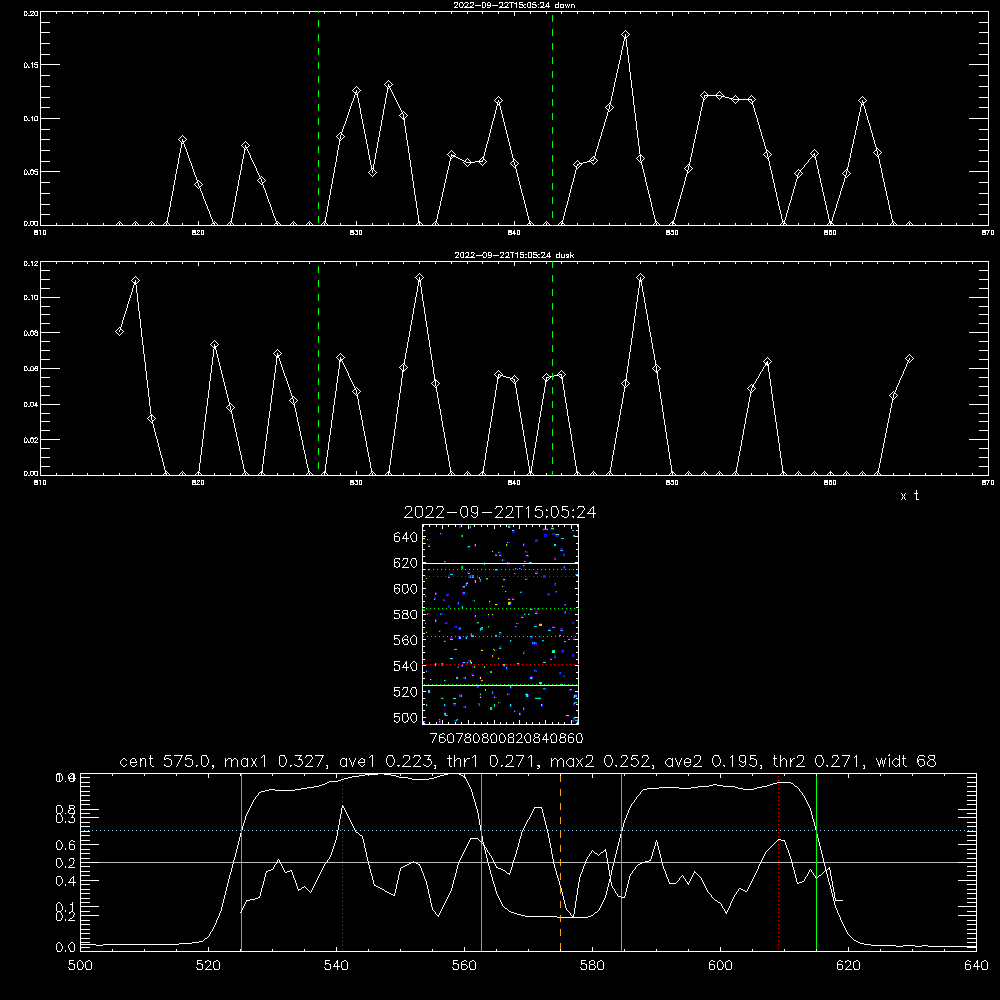Select the dawn peak diamond marker at 862
This screenshot has width=1000, height=1000.
(862, 101)
